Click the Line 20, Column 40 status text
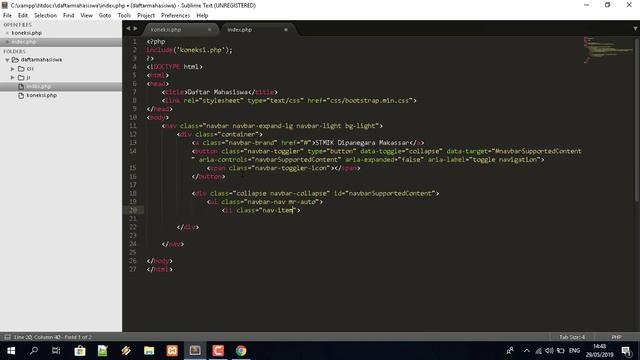This screenshot has height=360, width=640. tap(52, 337)
